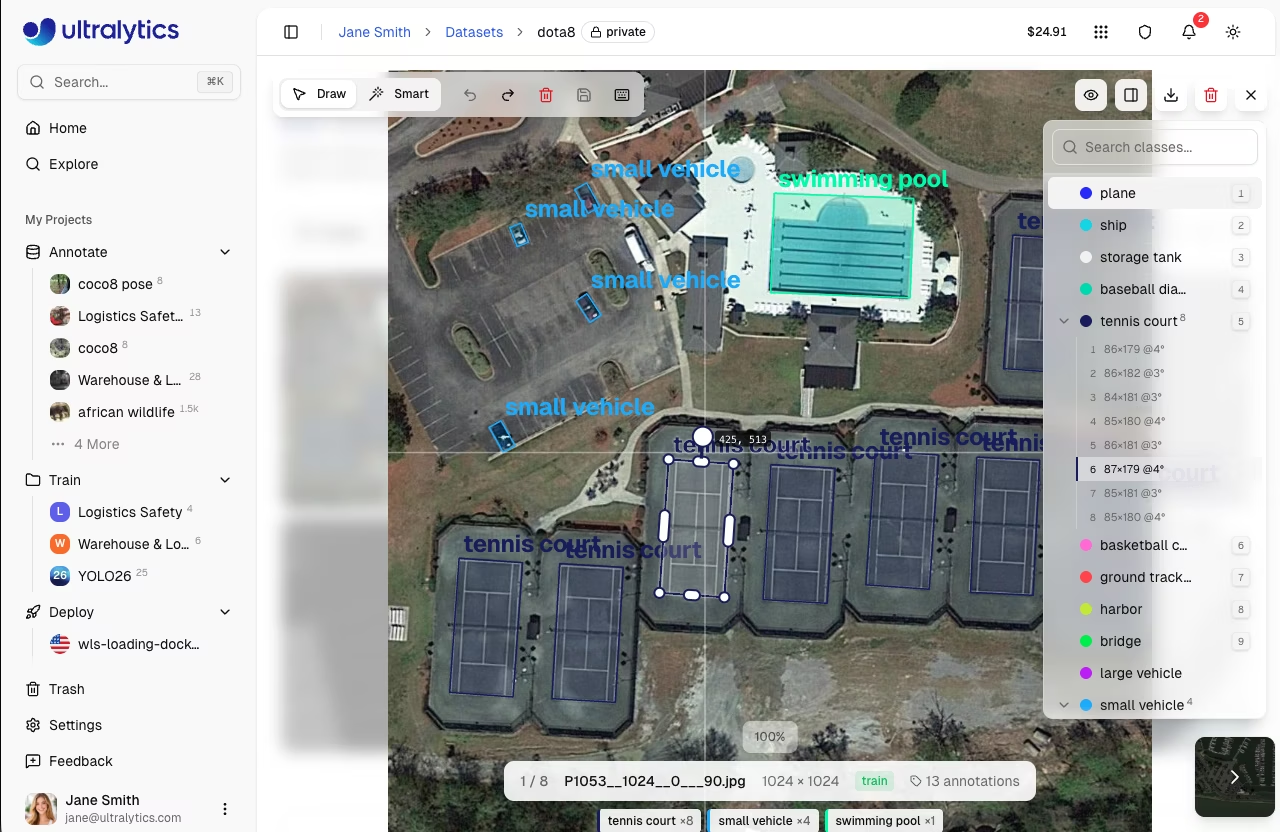Focus the Search classes input field

(x=1155, y=147)
